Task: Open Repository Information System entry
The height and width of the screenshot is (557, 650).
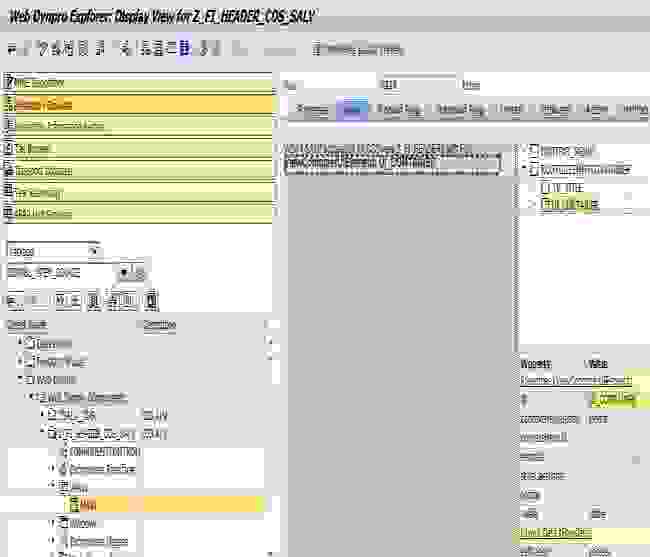Action: point(140,125)
